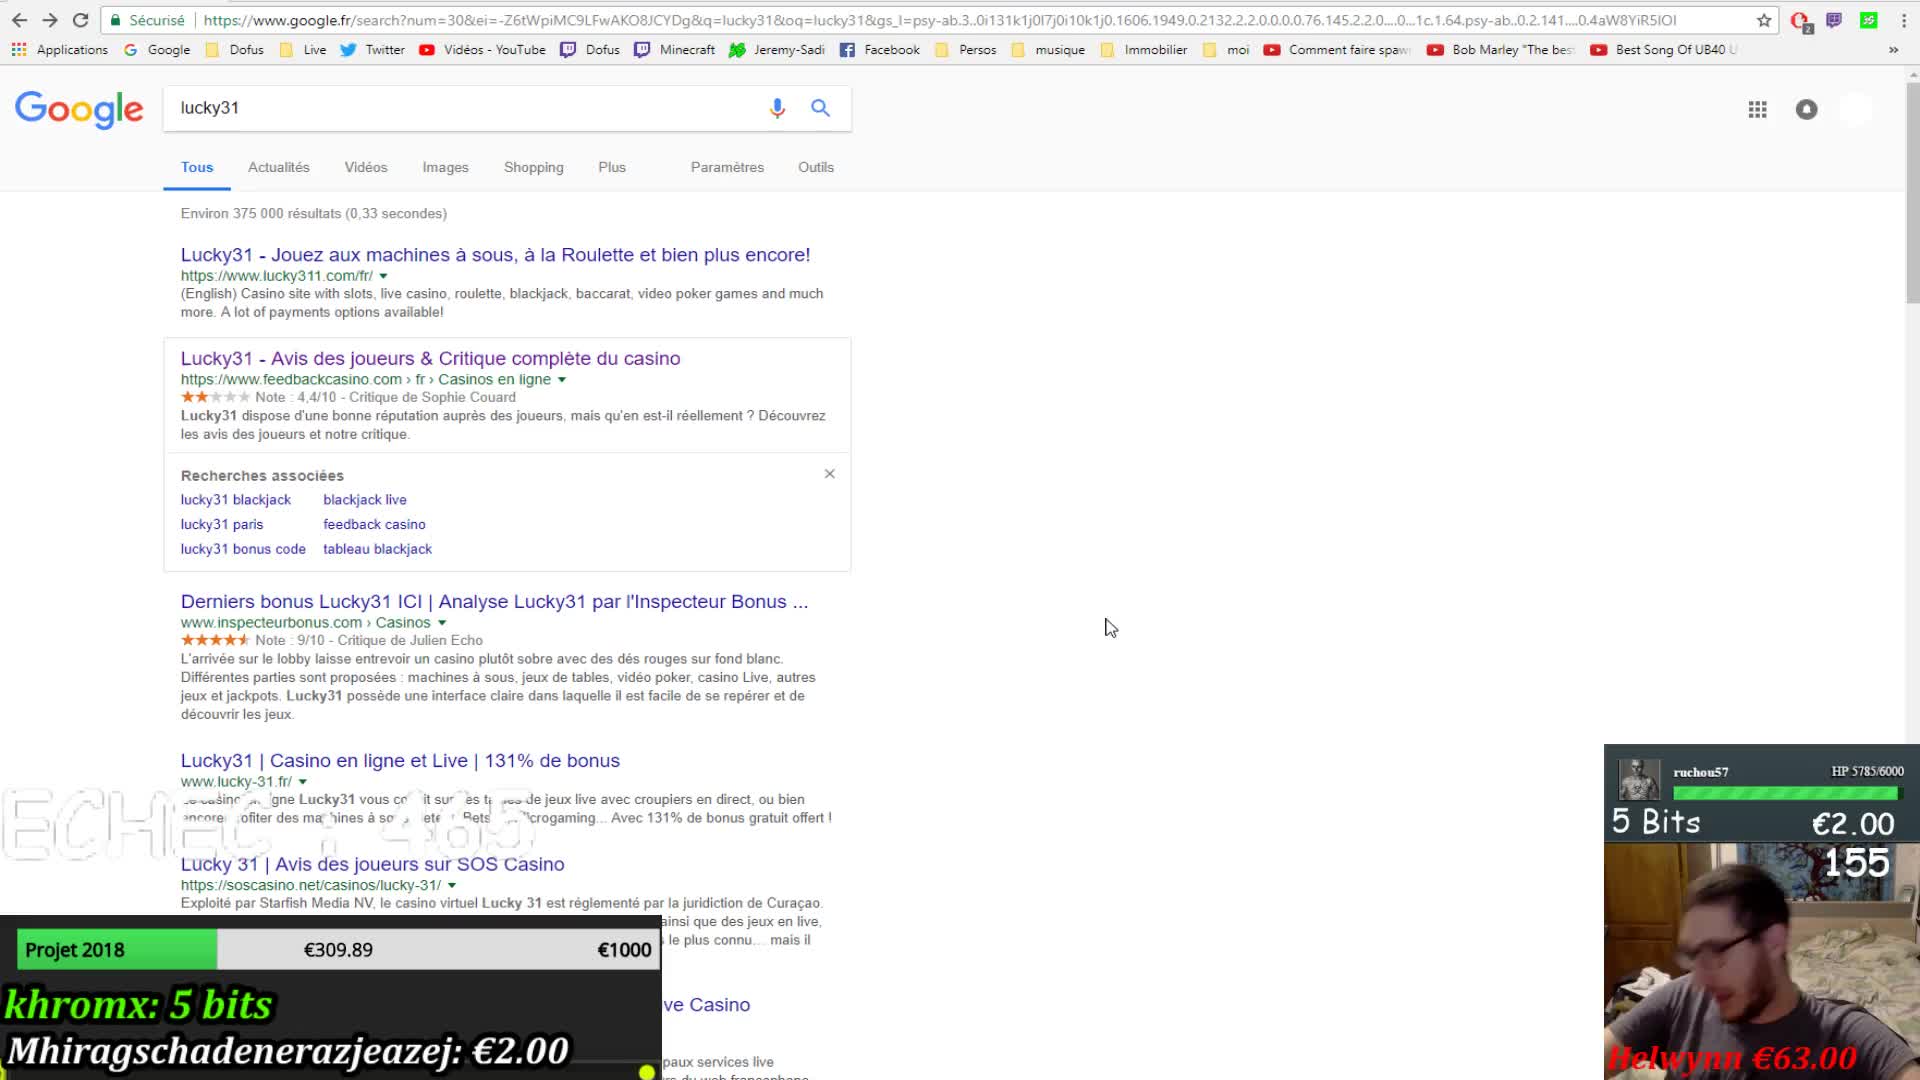Click the streamer webcam overlay
This screenshot has height=1080, width=1920.
click(1760, 960)
